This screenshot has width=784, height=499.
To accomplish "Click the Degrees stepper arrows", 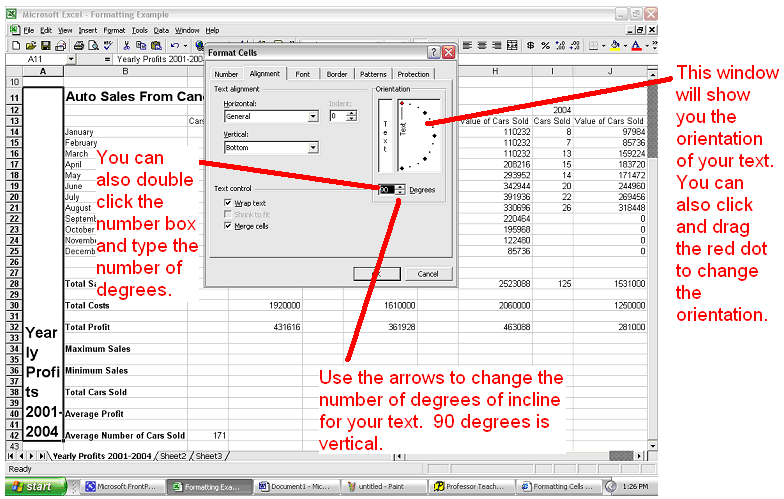I will click(400, 190).
